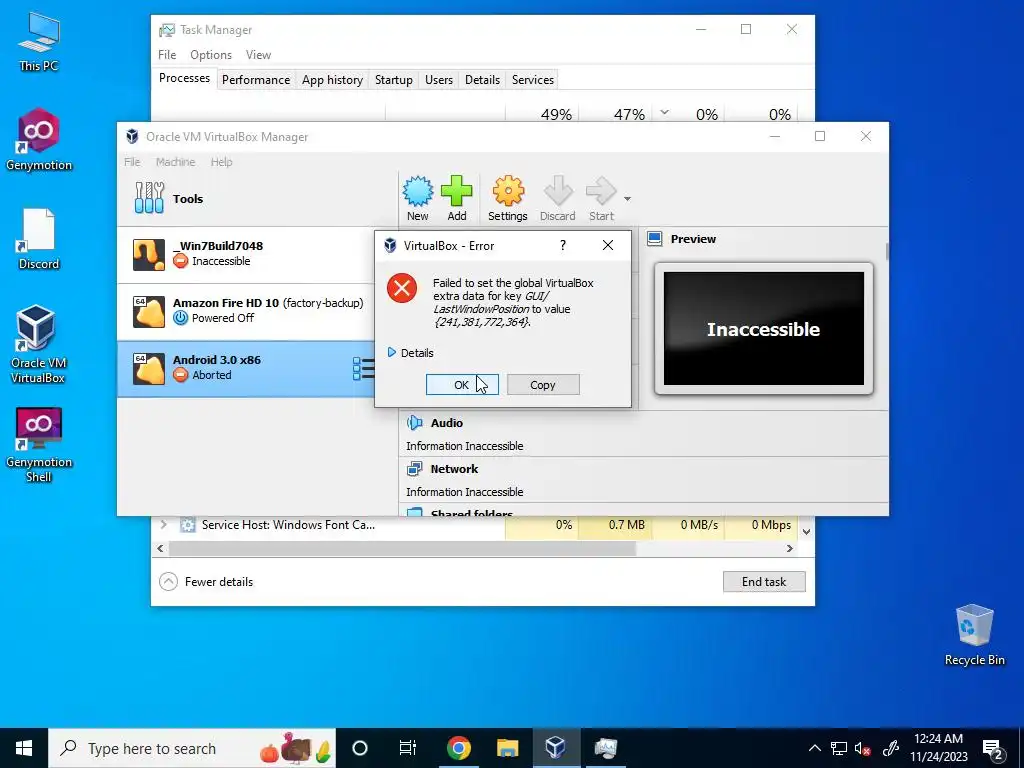Viewport: 1024px width, 768px height.
Task: Open This PC desktop icon
Action: click(39, 40)
